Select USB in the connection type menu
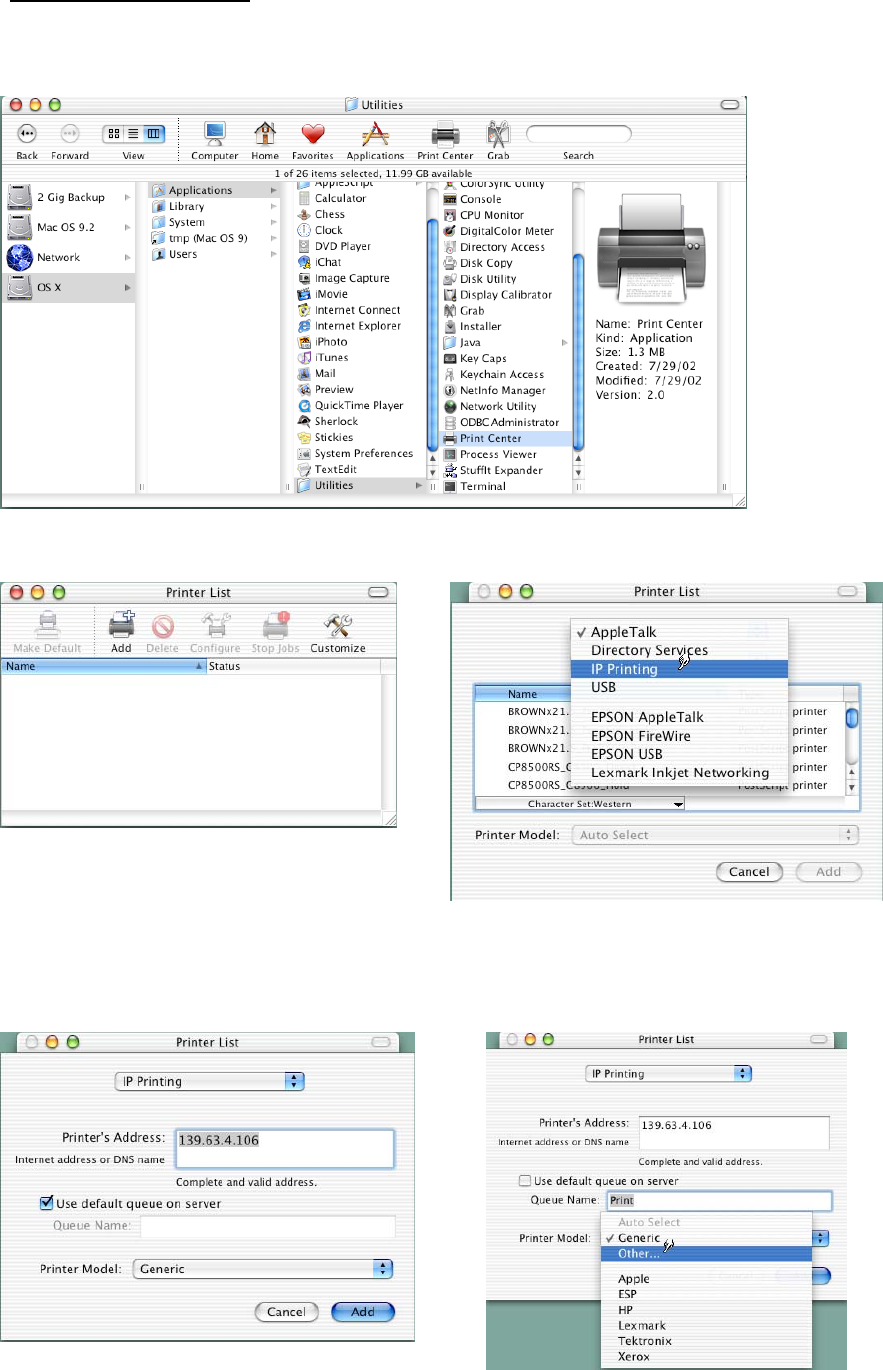Viewport: 883px width, 1370px height. (x=679, y=688)
